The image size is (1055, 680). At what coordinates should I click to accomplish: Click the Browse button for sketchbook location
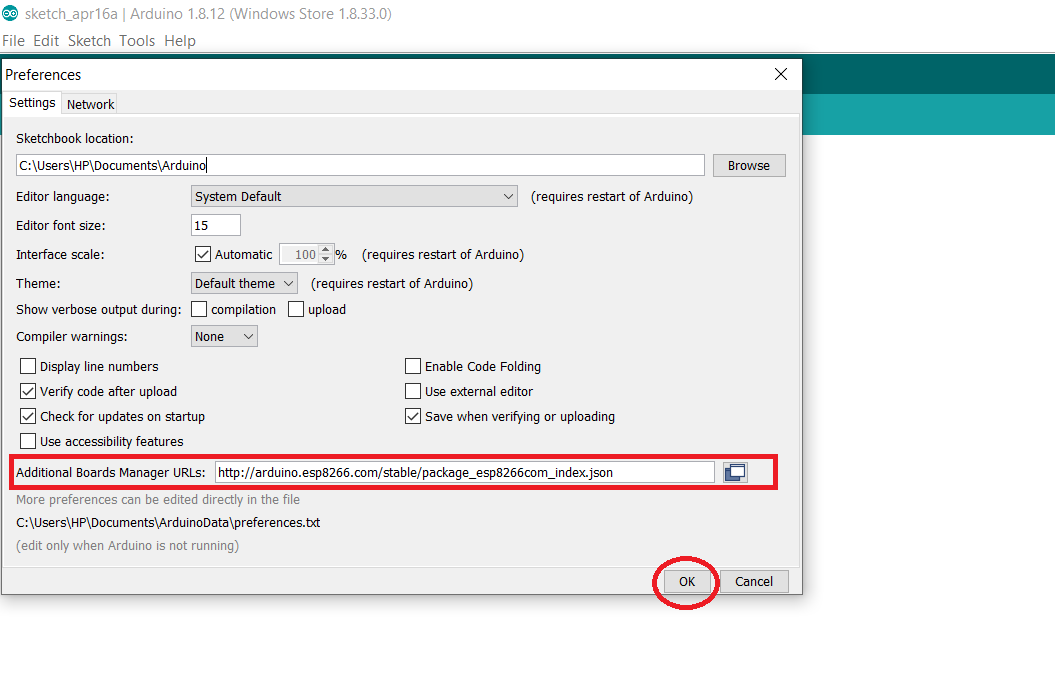tap(749, 165)
